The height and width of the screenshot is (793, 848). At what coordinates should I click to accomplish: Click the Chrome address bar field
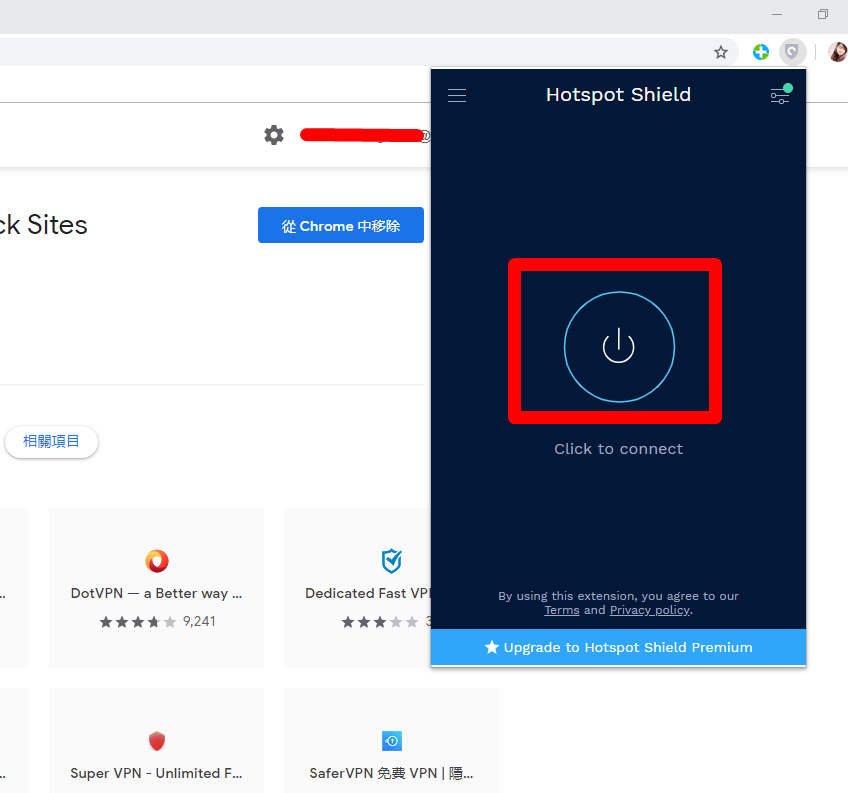point(350,52)
